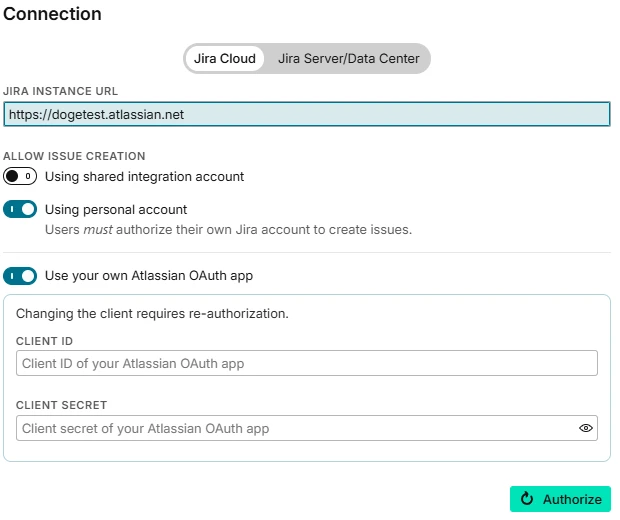Click the 'Use your own Atlassian OAuth app' label
Image resolution: width=620 pixels, height=520 pixels.
tap(149, 276)
